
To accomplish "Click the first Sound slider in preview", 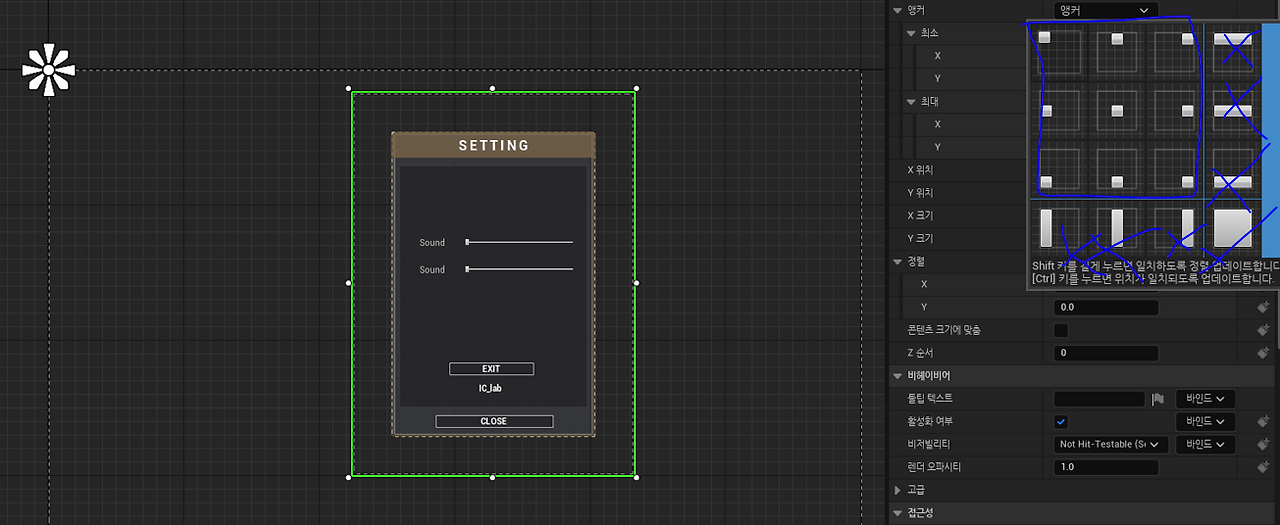I will [519, 242].
